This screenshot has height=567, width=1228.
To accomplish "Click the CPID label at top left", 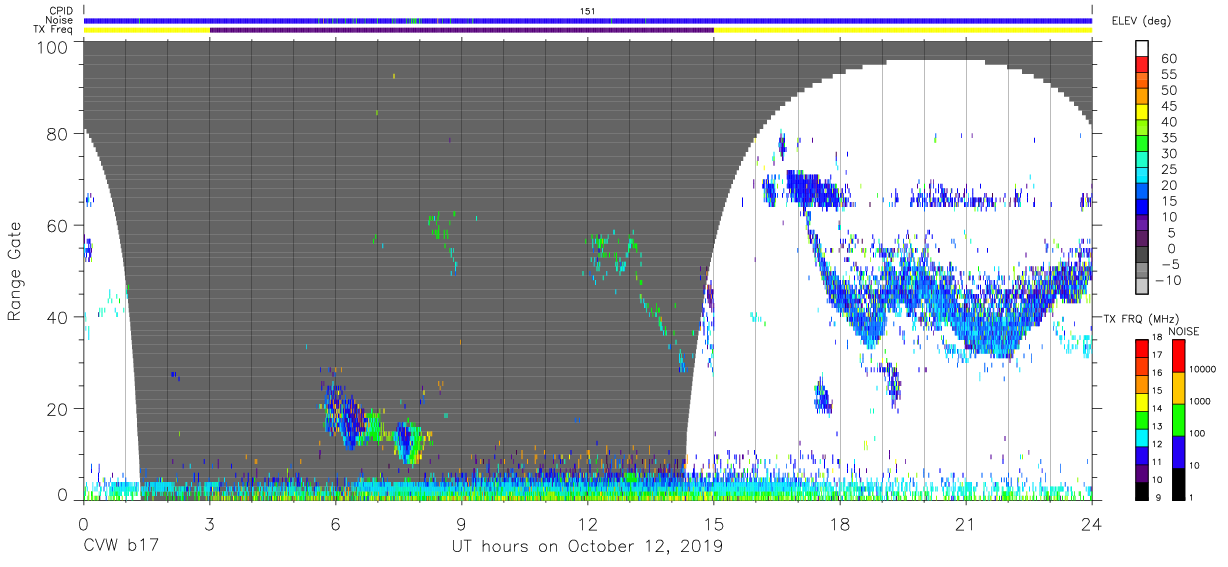I will (63, 11).
